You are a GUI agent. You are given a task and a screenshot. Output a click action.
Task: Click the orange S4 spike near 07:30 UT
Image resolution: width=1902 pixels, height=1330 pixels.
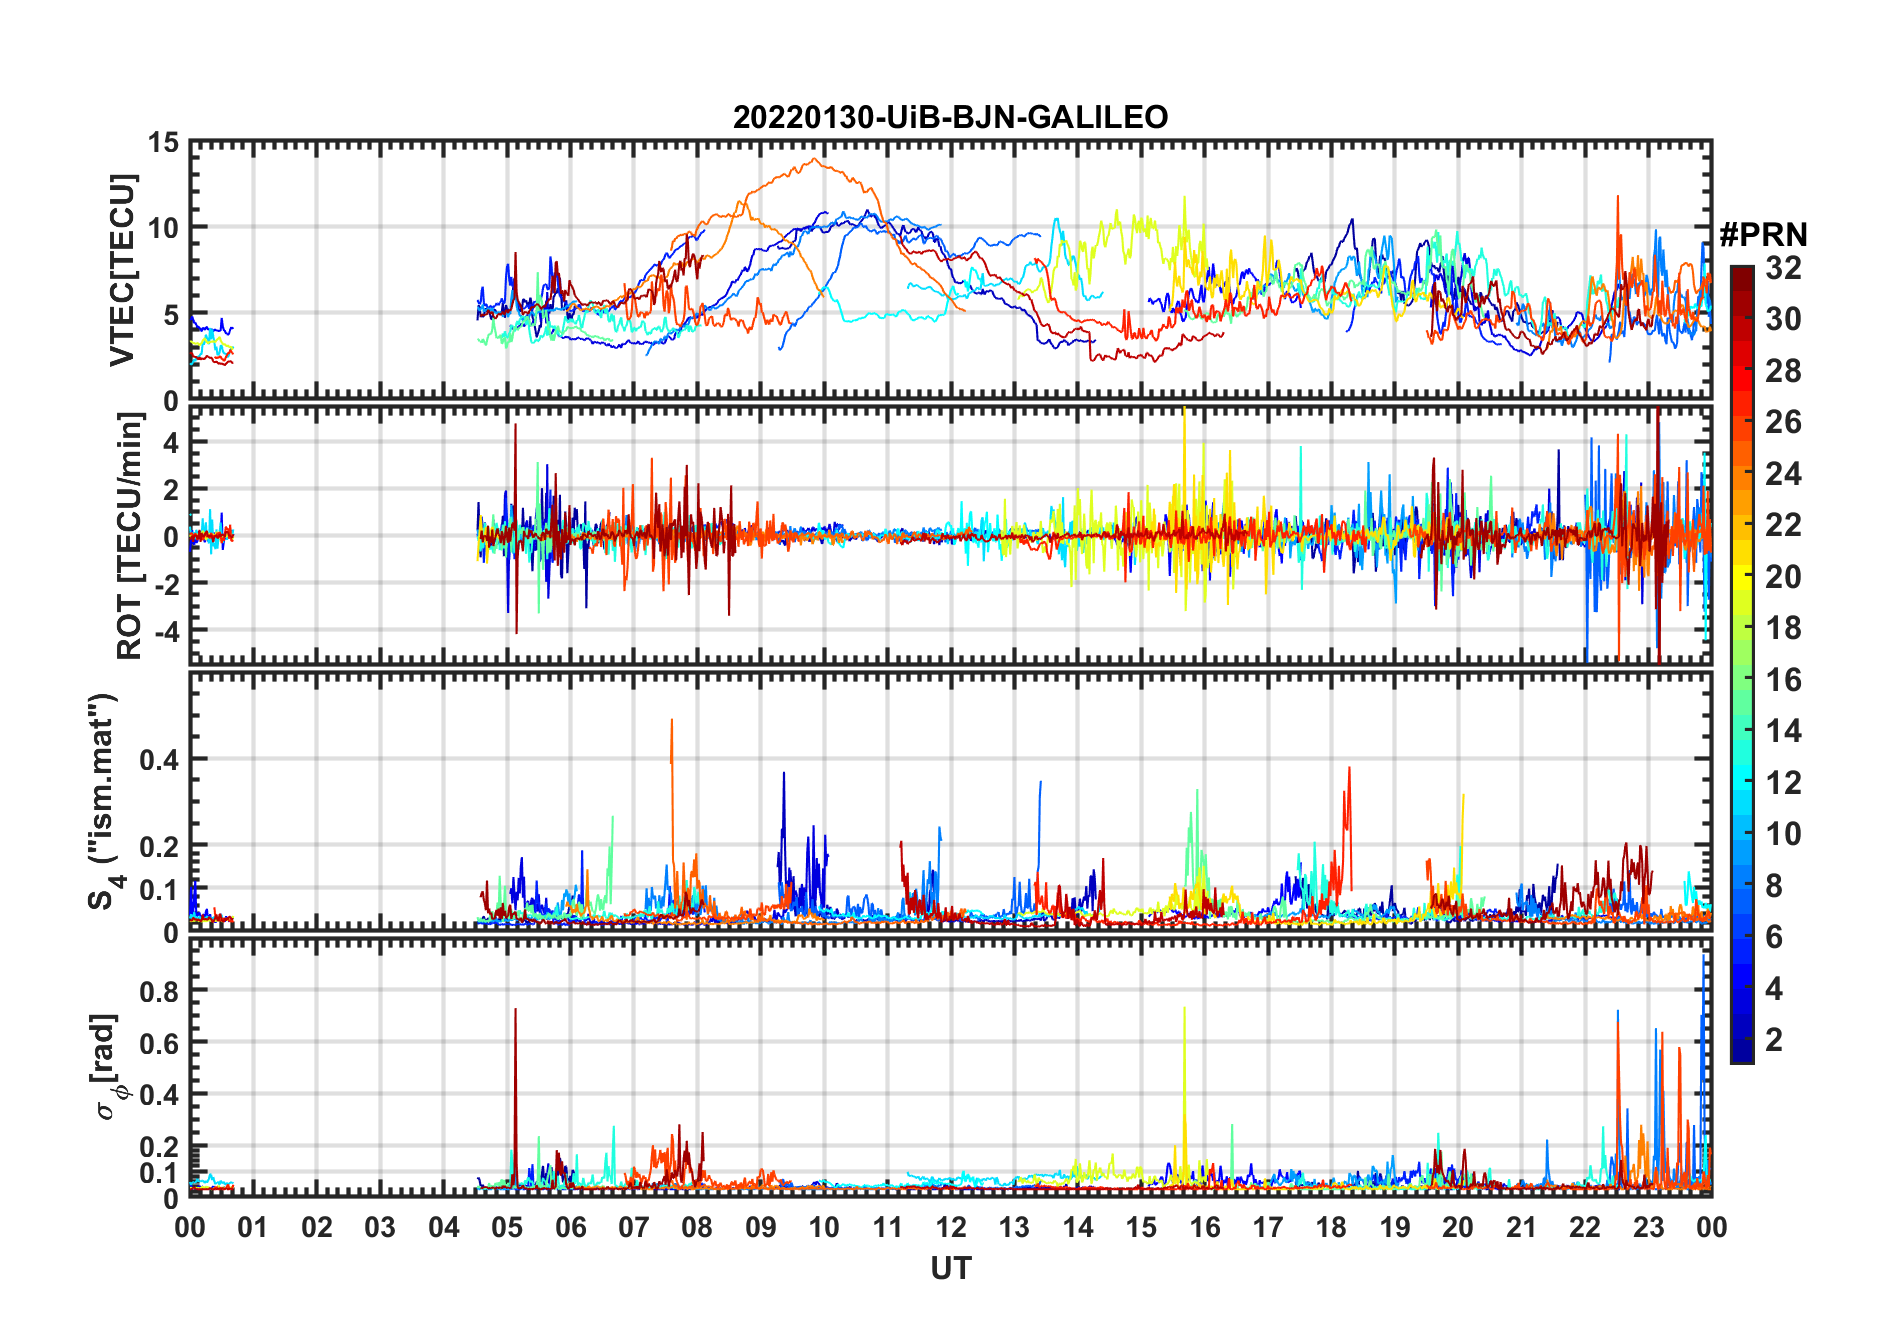671,742
